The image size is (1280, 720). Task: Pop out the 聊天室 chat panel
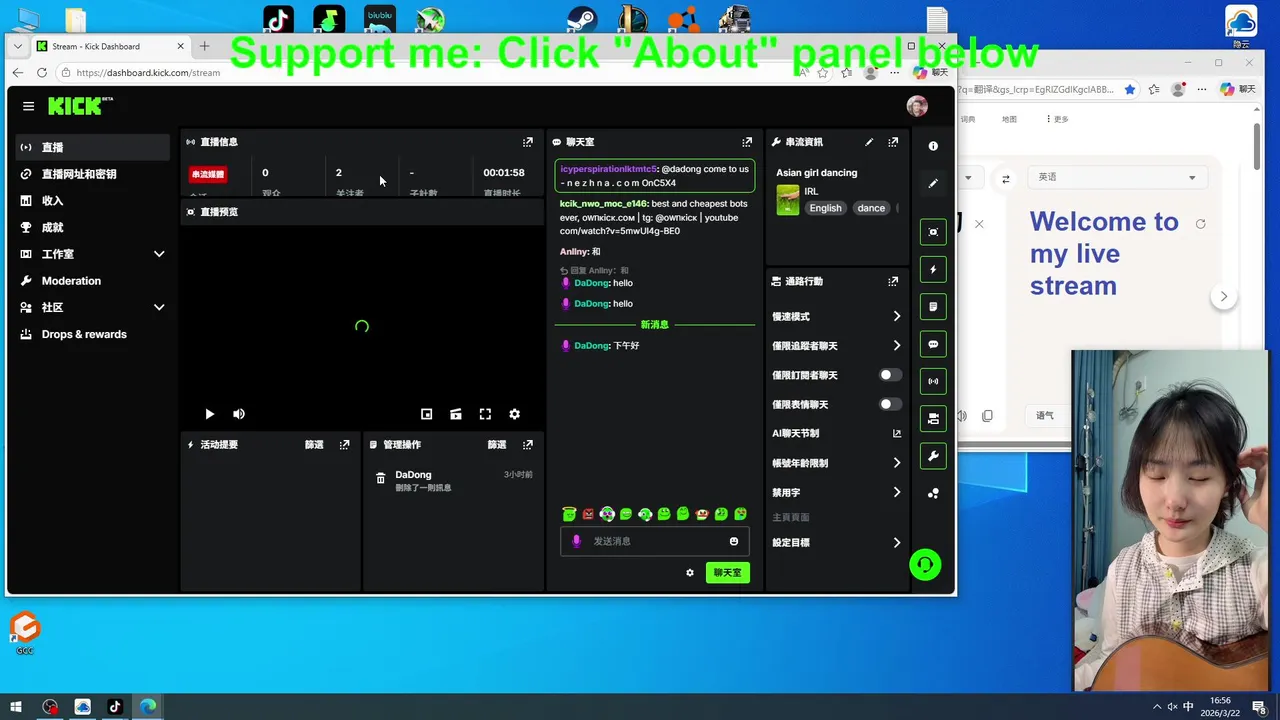(x=747, y=142)
